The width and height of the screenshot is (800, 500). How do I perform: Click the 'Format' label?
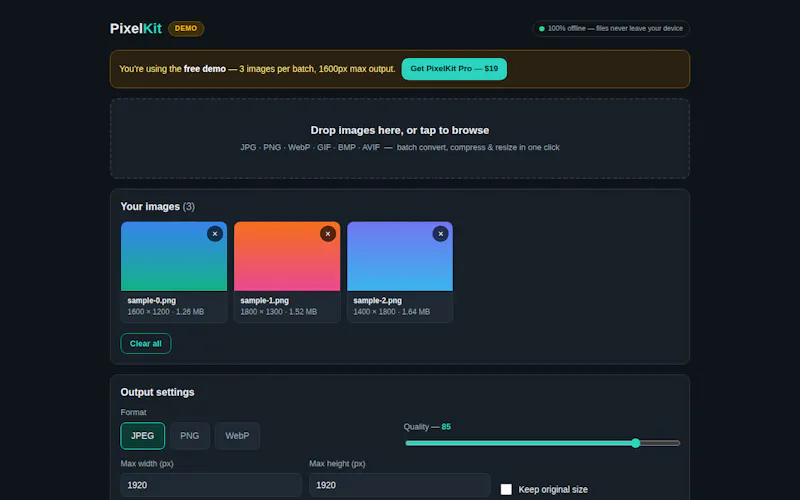coord(134,412)
